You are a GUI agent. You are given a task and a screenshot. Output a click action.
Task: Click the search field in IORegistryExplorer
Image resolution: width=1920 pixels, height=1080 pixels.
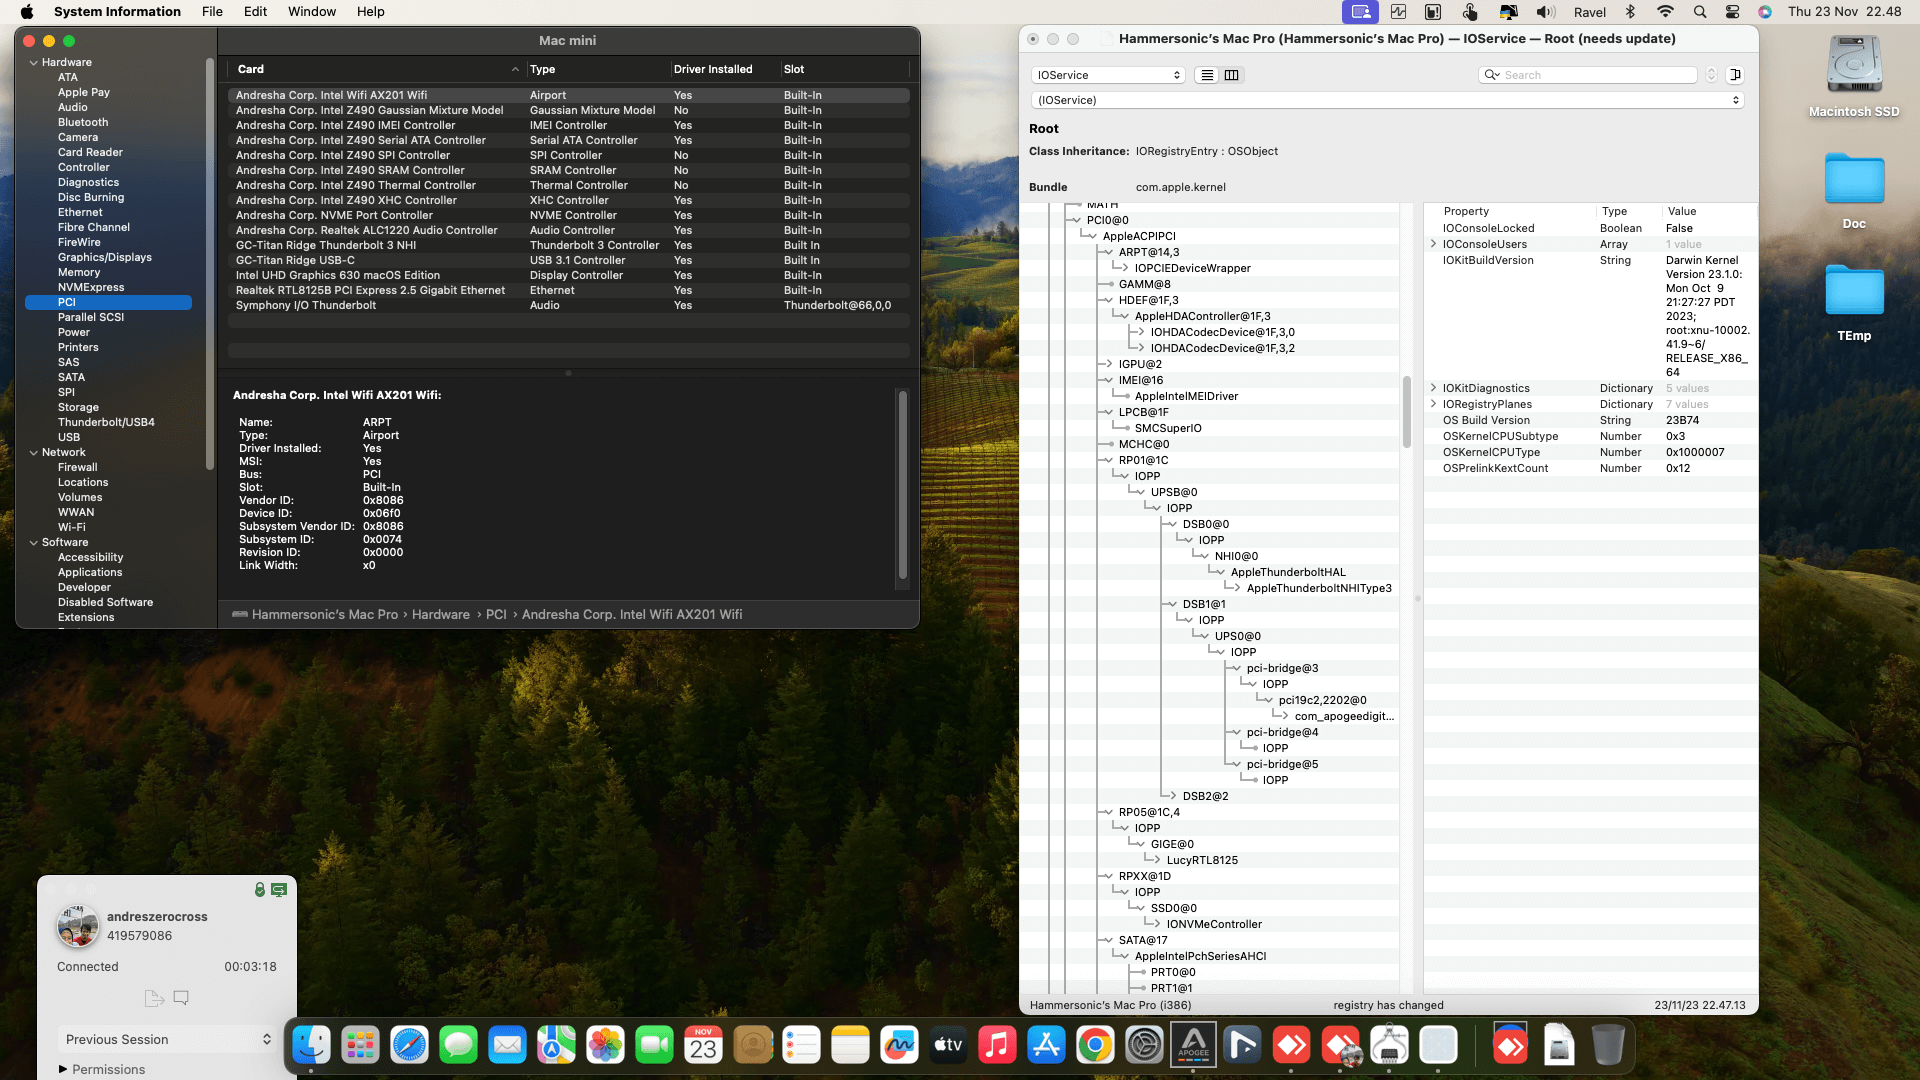[x=1588, y=75]
